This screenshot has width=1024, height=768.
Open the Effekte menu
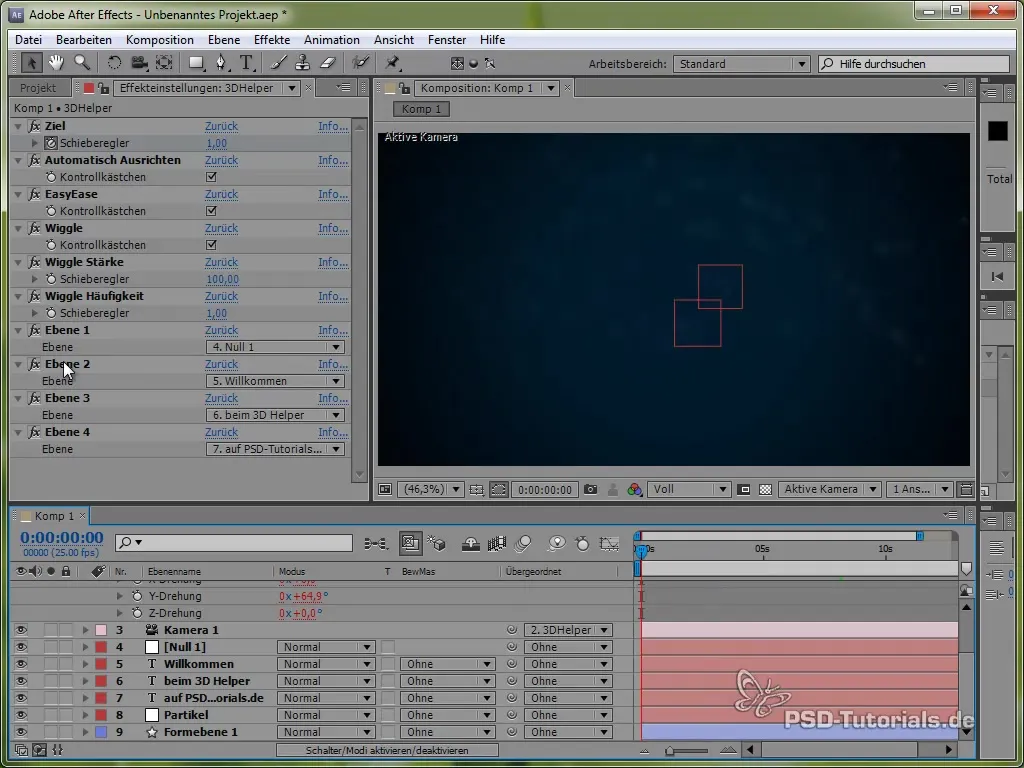tap(272, 40)
